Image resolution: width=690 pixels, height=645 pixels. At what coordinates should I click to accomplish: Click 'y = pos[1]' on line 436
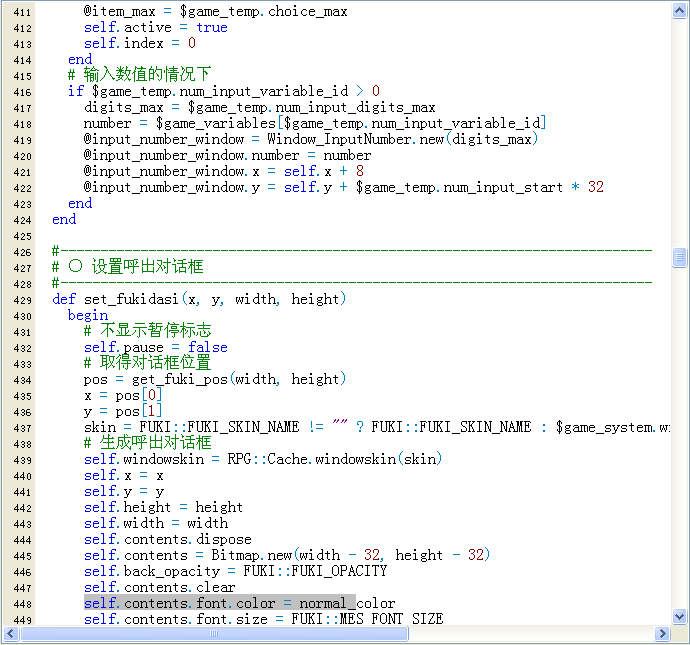click(123, 411)
